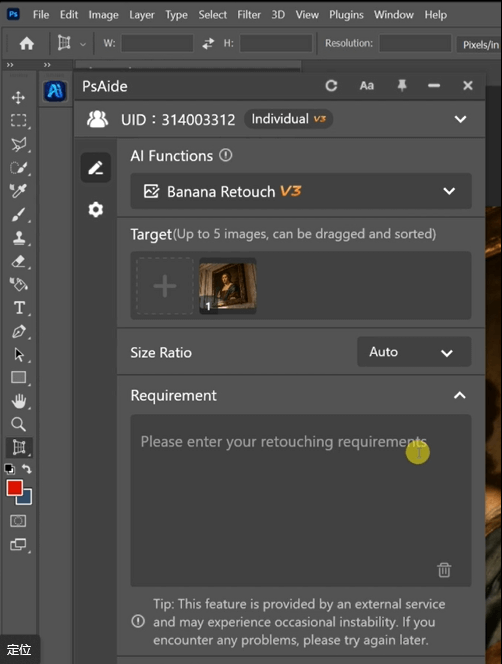The width and height of the screenshot is (502, 664).
Task: Open the Window menu
Action: pos(394,15)
